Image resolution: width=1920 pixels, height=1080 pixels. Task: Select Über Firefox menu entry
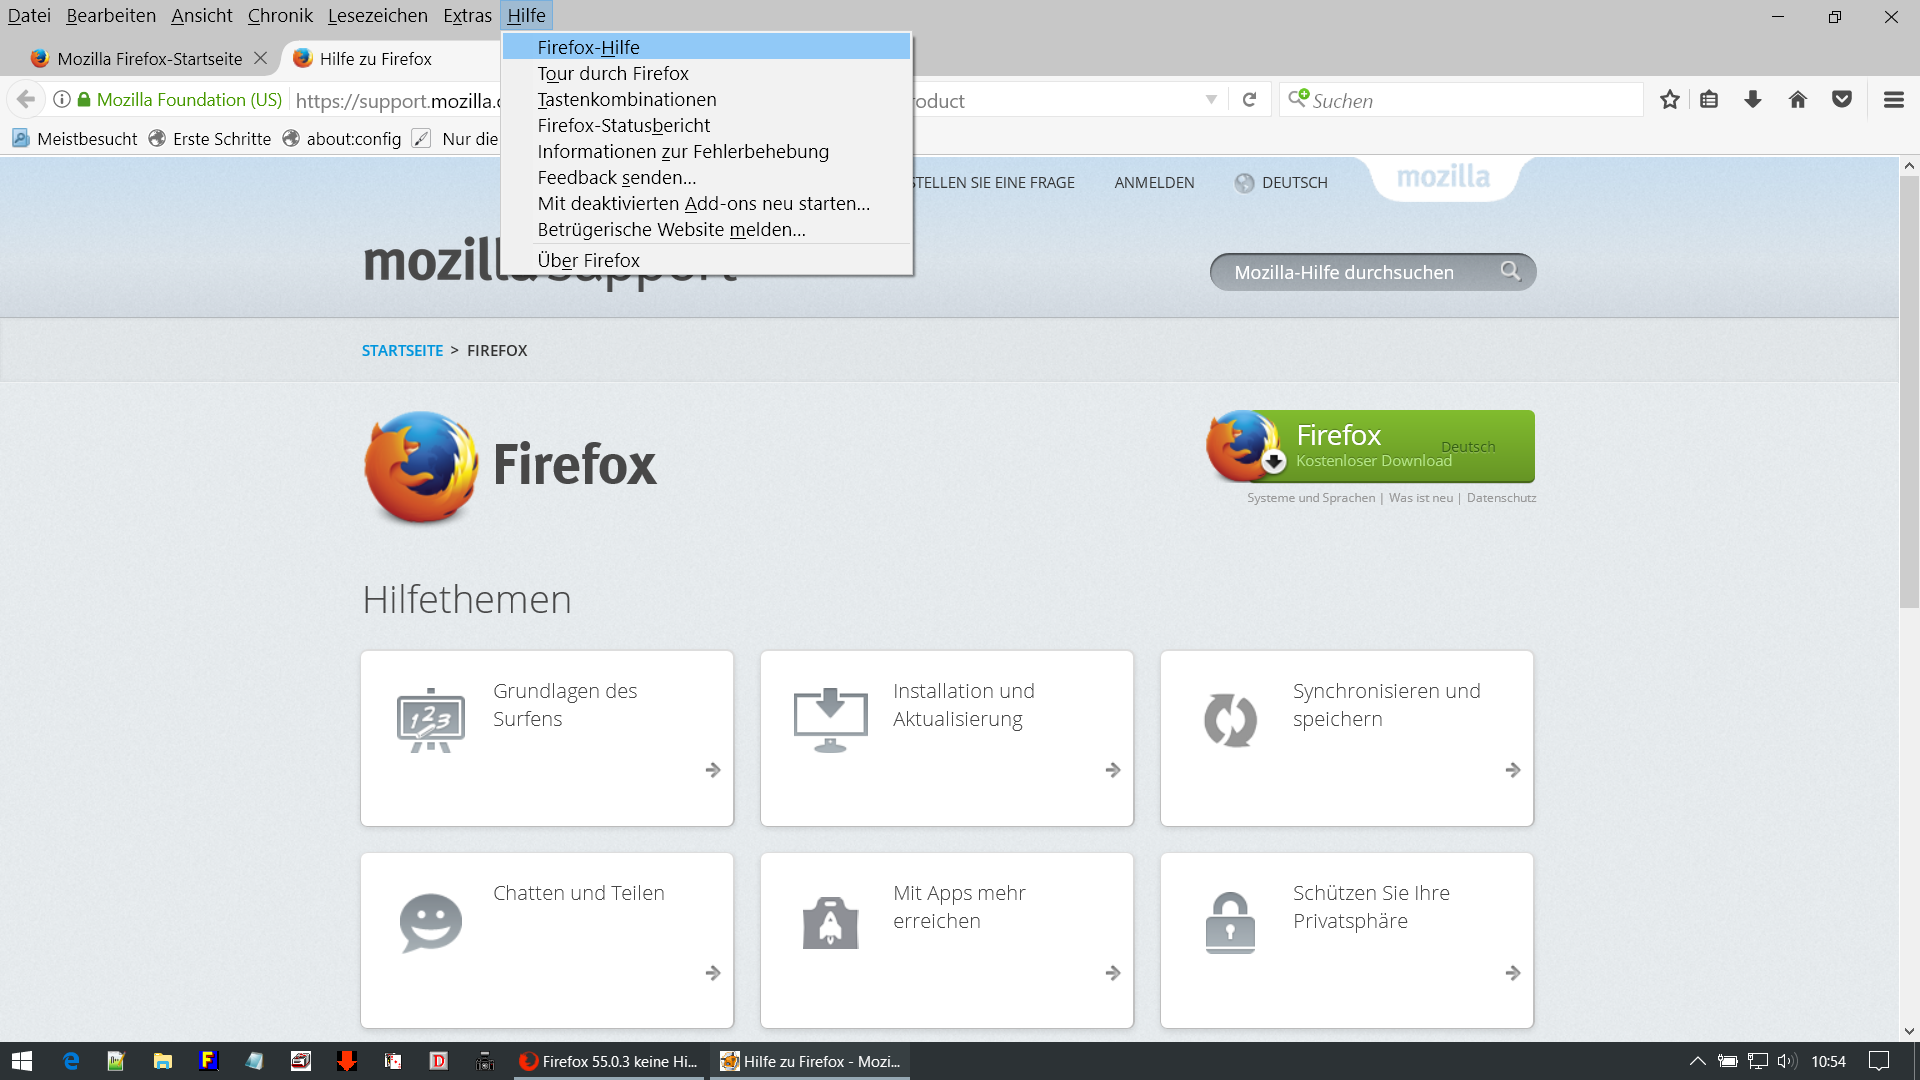point(588,261)
